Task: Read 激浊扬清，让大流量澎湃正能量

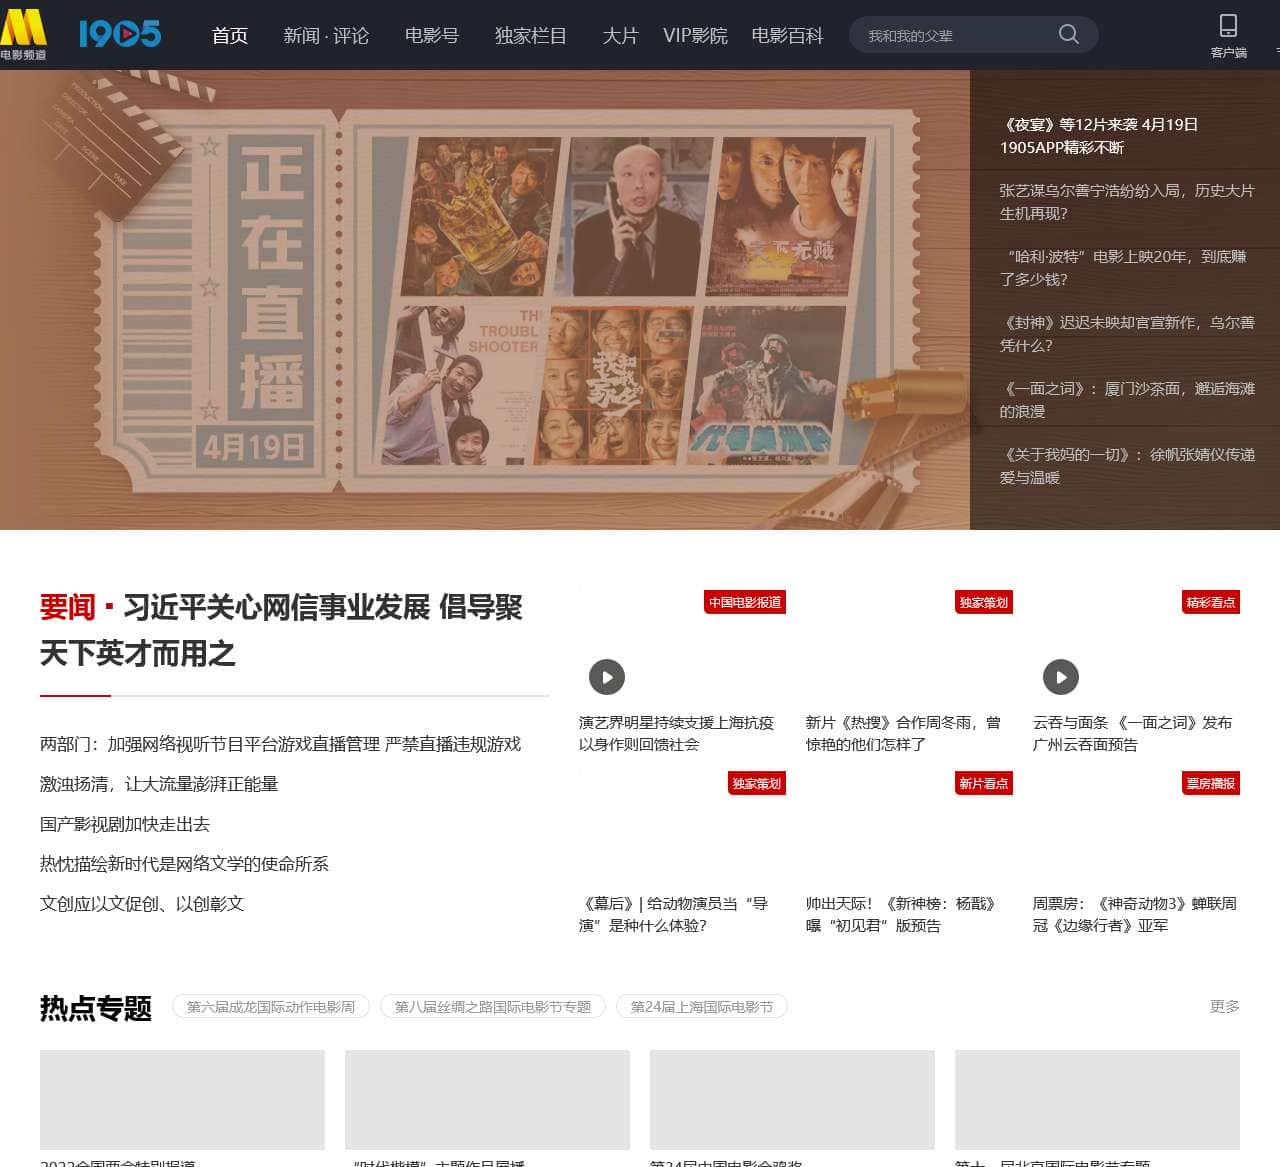Action: coord(159,784)
